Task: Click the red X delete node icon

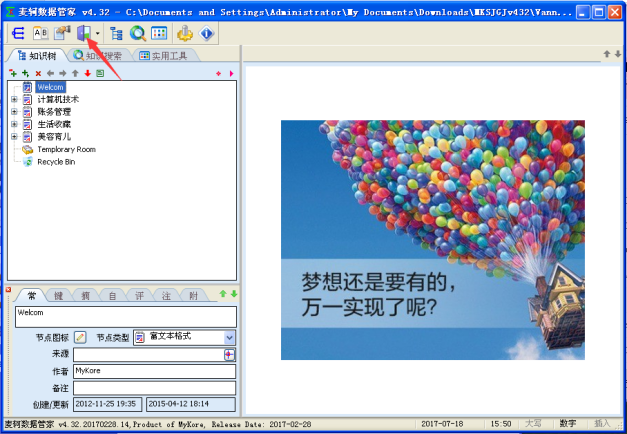Action: pos(38,73)
